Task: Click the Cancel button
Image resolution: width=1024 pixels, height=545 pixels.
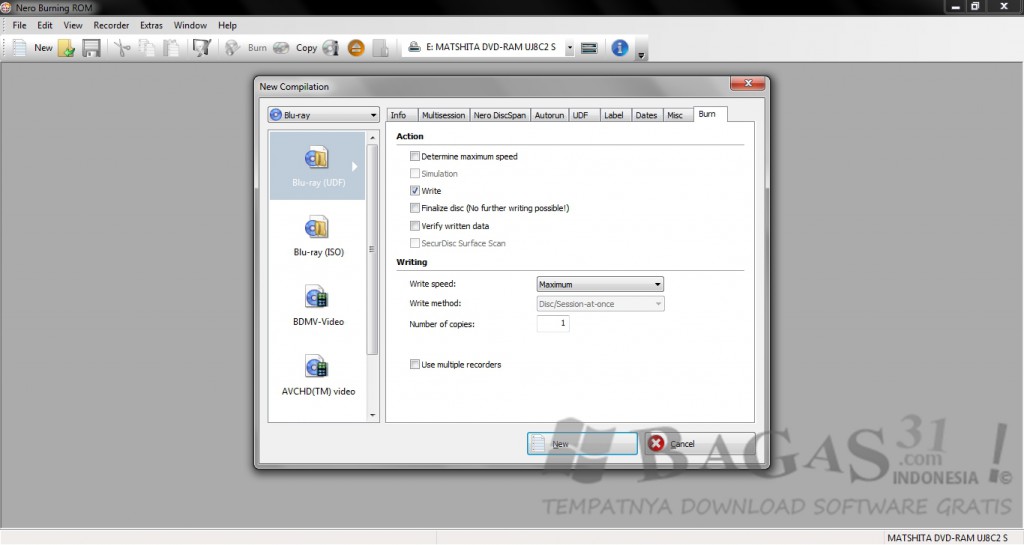Action: 699,444
